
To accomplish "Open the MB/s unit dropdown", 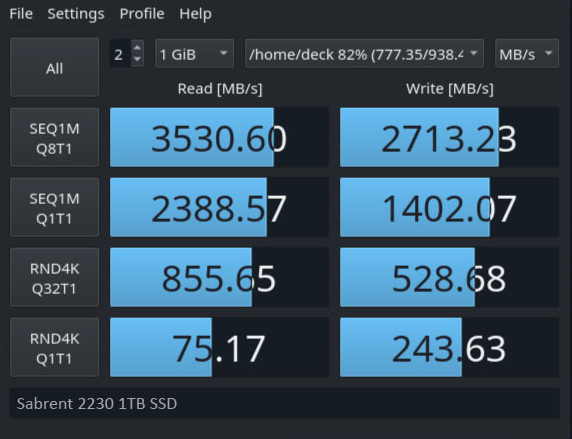I will click(527, 54).
